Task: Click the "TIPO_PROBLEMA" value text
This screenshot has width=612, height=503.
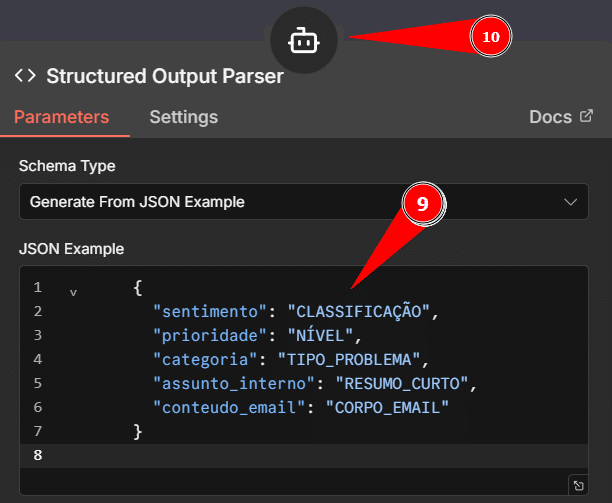Action: coord(349,360)
